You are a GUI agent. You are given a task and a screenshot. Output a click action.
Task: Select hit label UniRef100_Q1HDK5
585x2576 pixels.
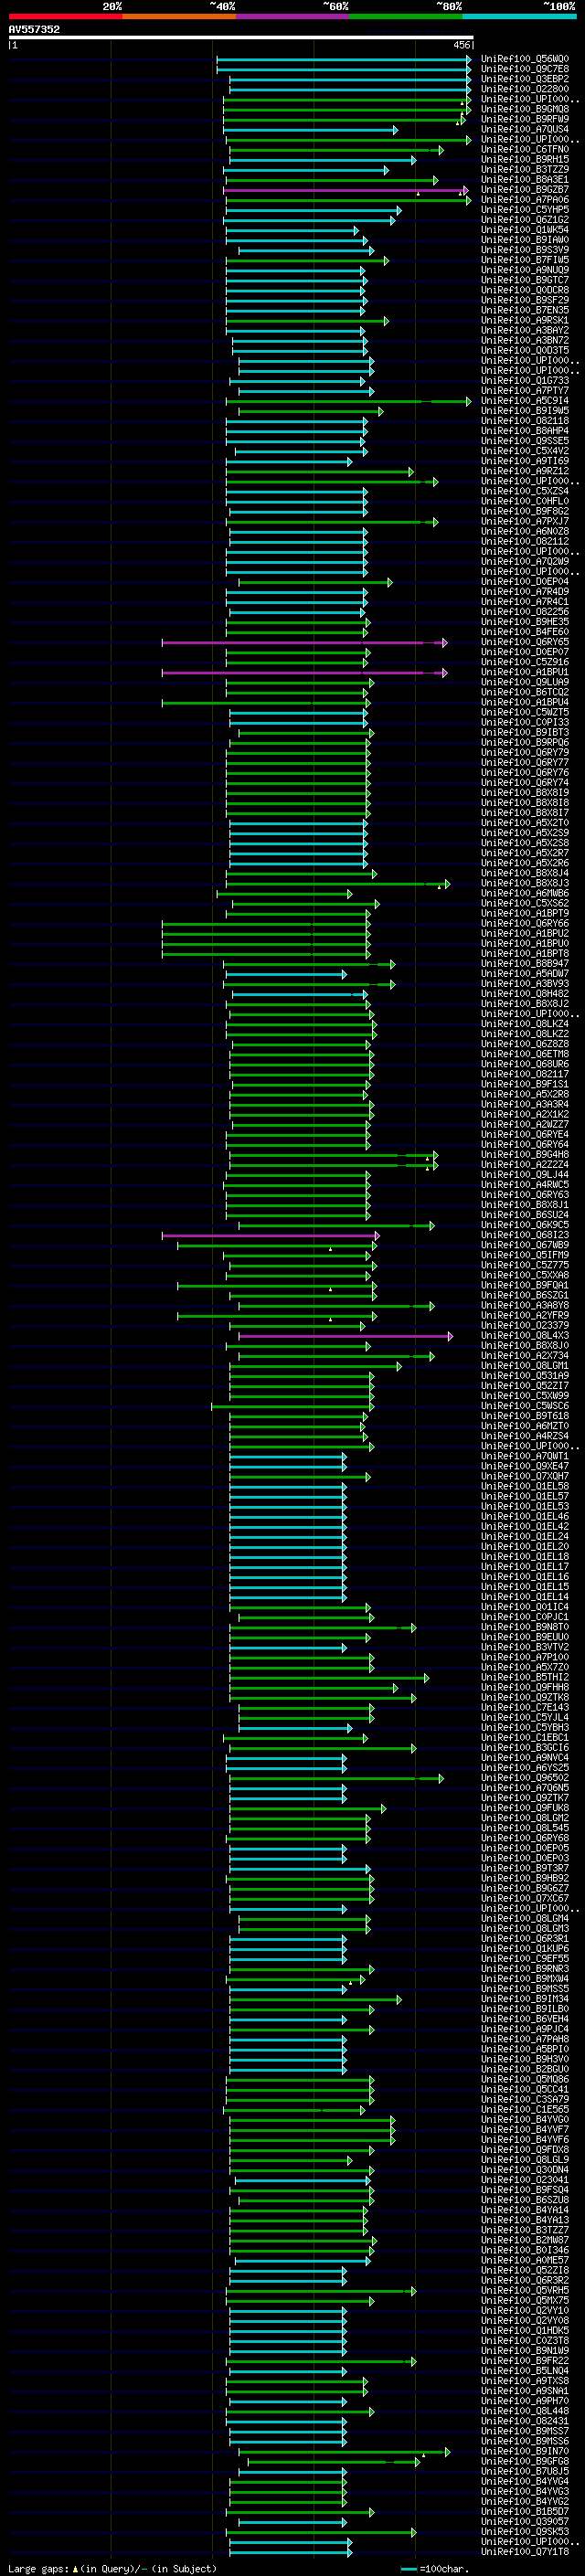(525, 2332)
